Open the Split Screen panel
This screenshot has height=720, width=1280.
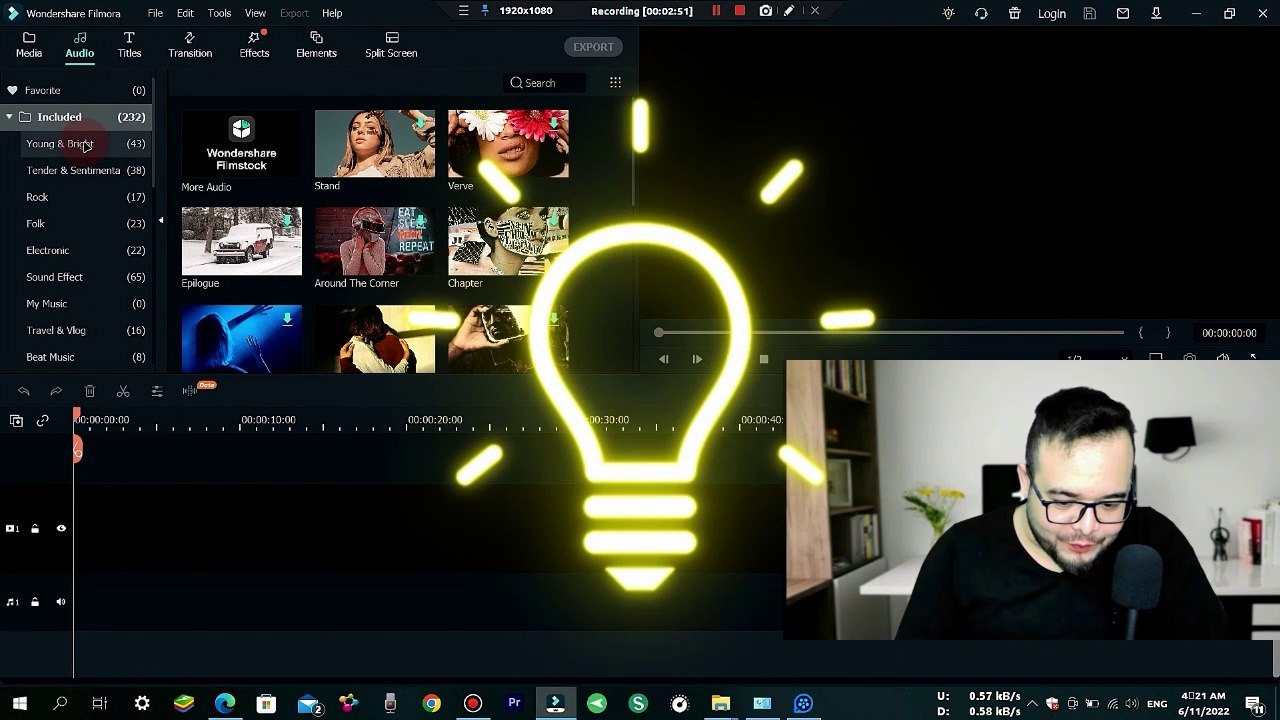coord(391,45)
